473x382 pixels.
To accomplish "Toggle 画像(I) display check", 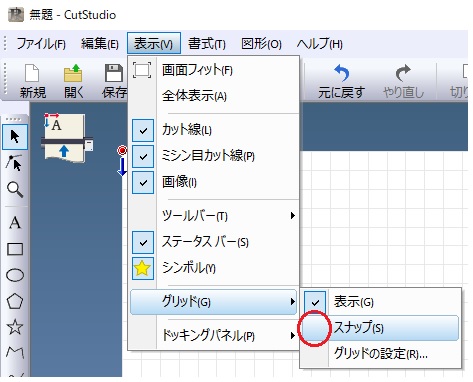I will [x=143, y=182].
